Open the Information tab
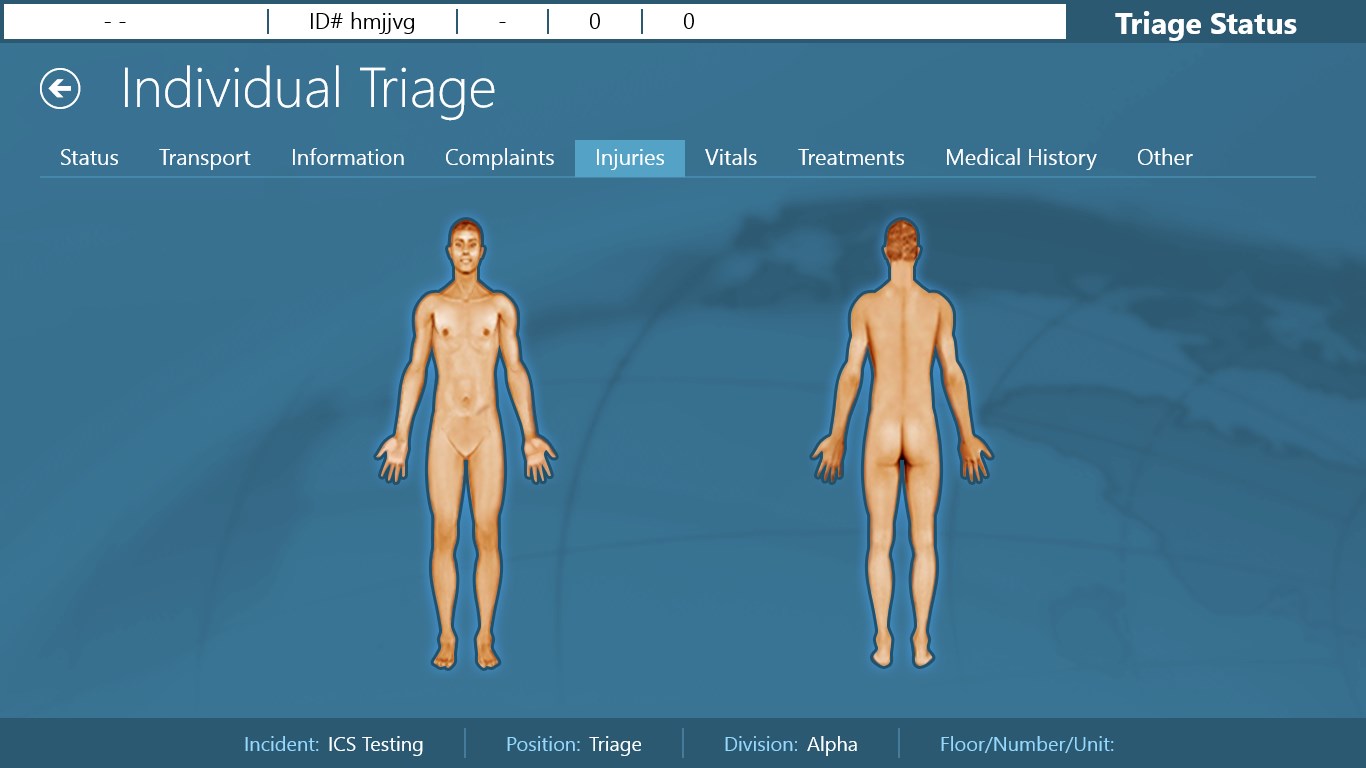1366x768 pixels. (347, 158)
